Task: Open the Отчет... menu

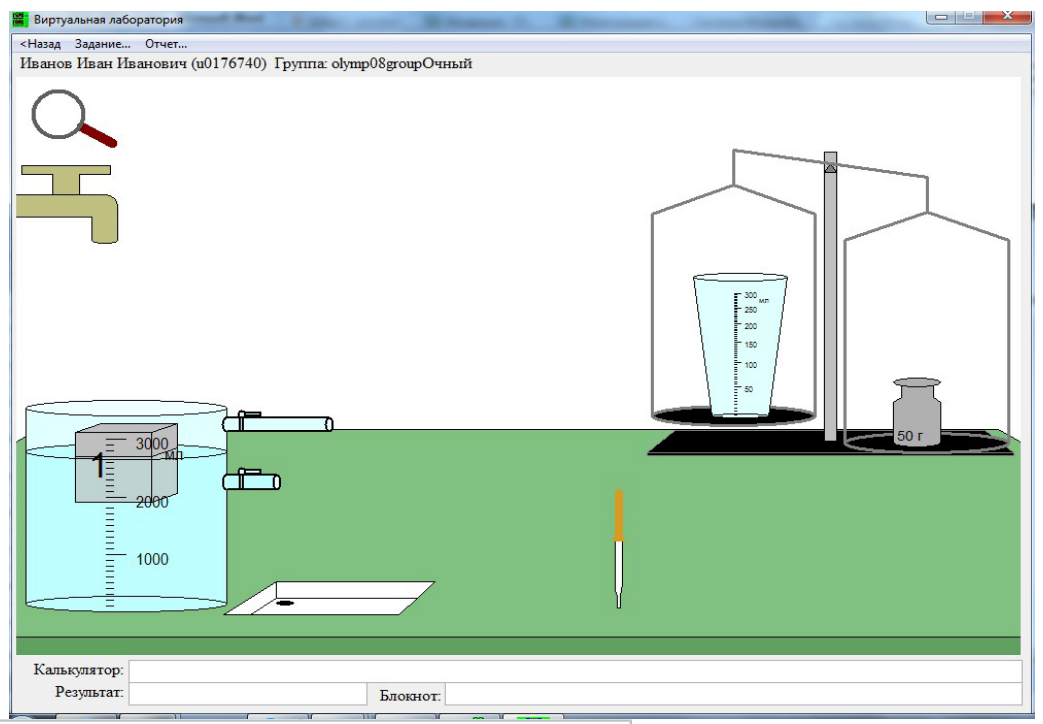Action: 166,44
